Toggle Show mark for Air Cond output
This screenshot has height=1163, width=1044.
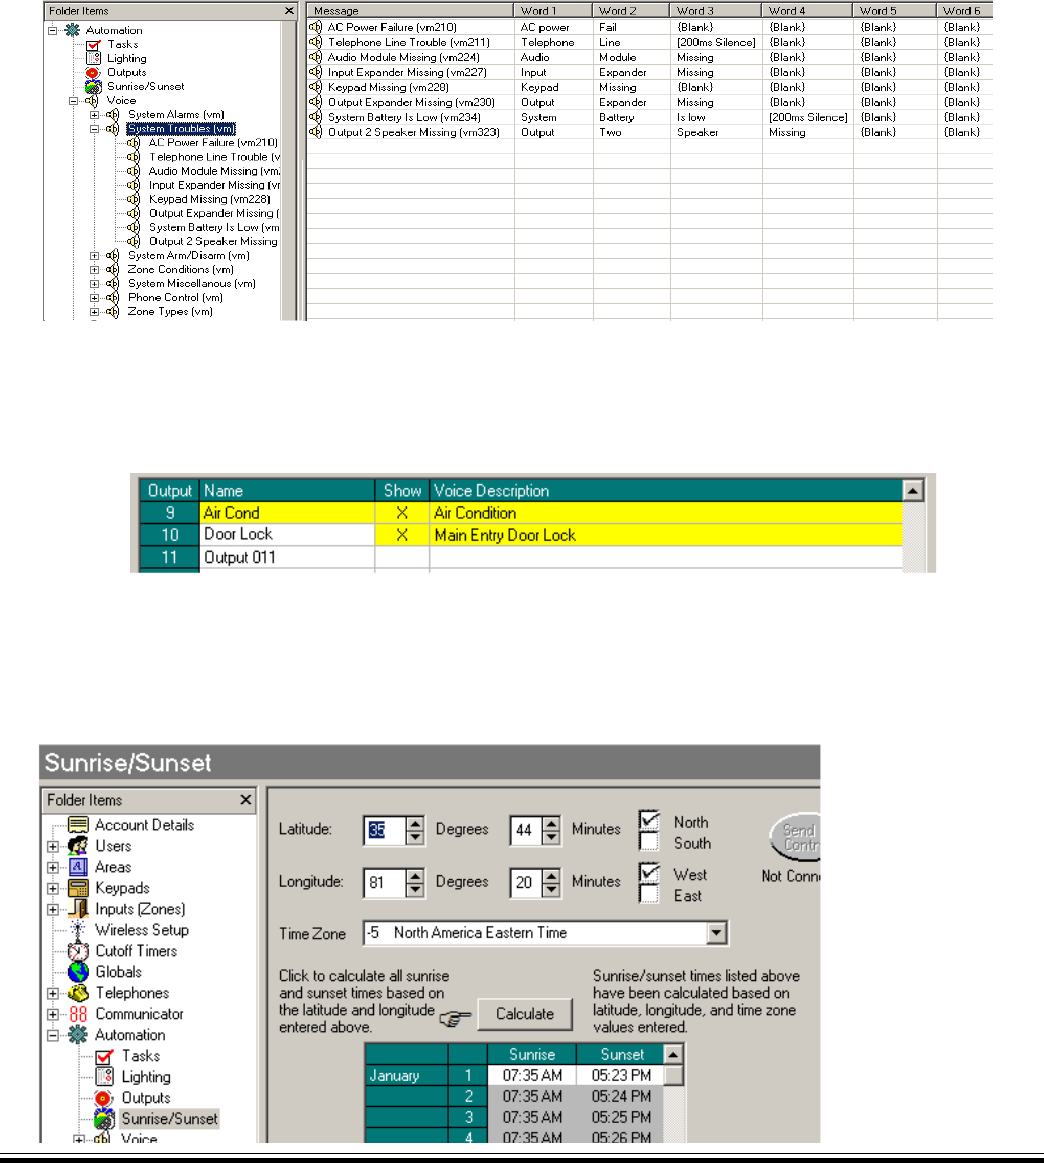pos(402,513)
